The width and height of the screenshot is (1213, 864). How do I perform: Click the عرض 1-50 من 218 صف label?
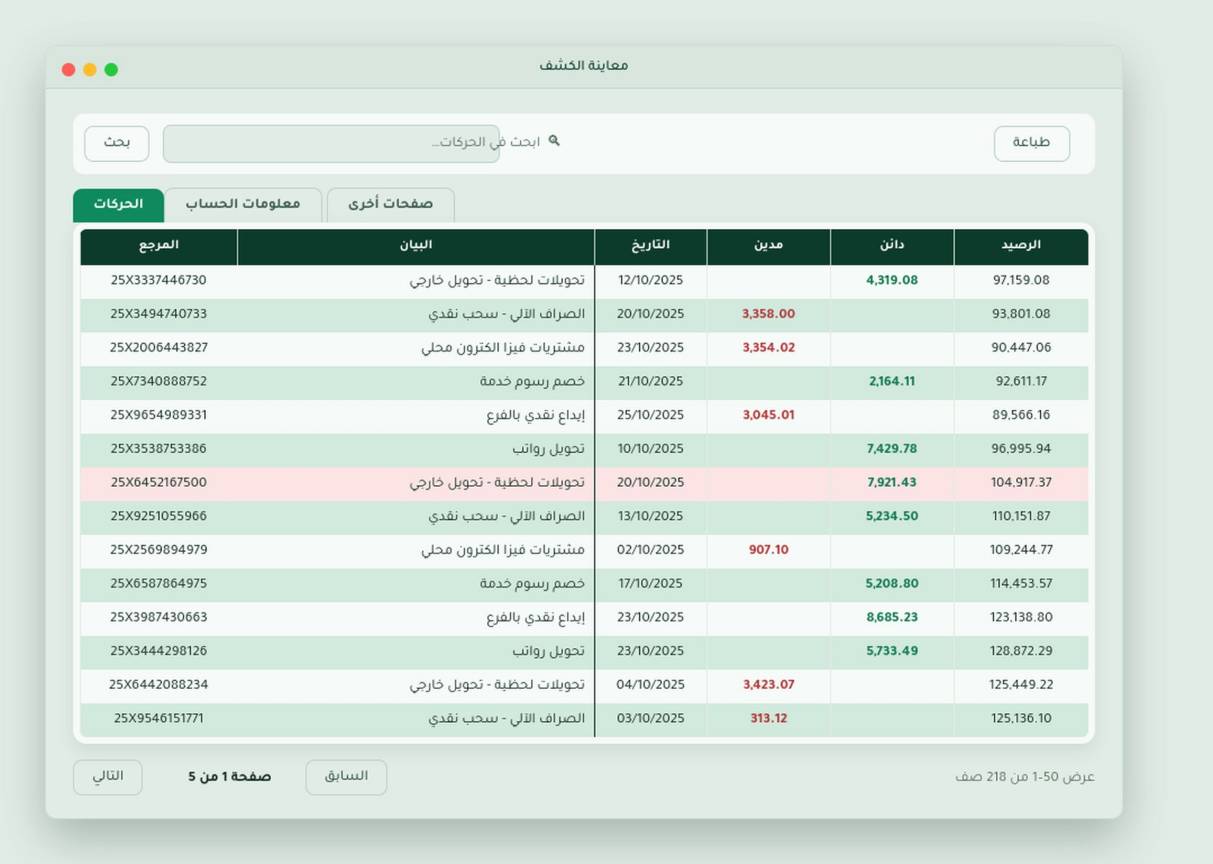point(1025,777)
